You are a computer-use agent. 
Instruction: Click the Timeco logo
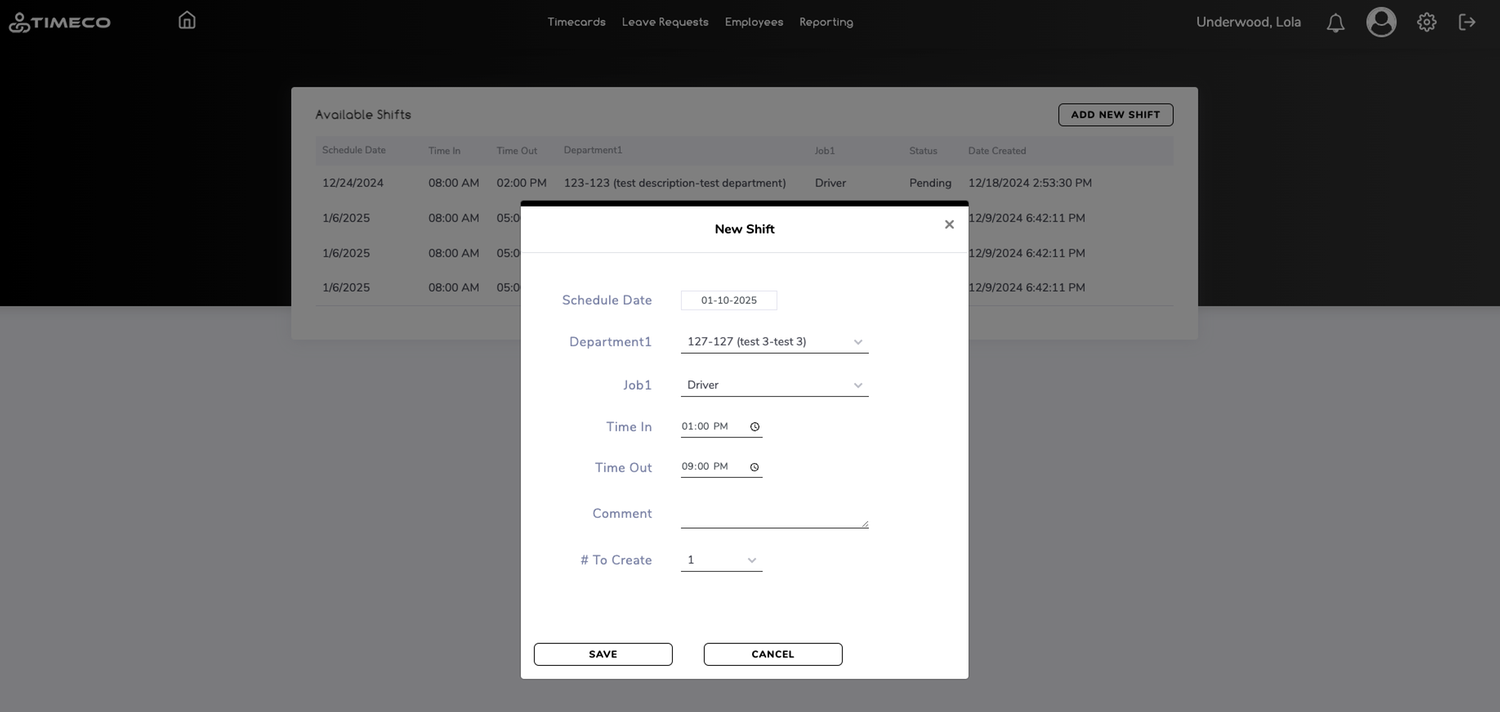click(60, 22)
